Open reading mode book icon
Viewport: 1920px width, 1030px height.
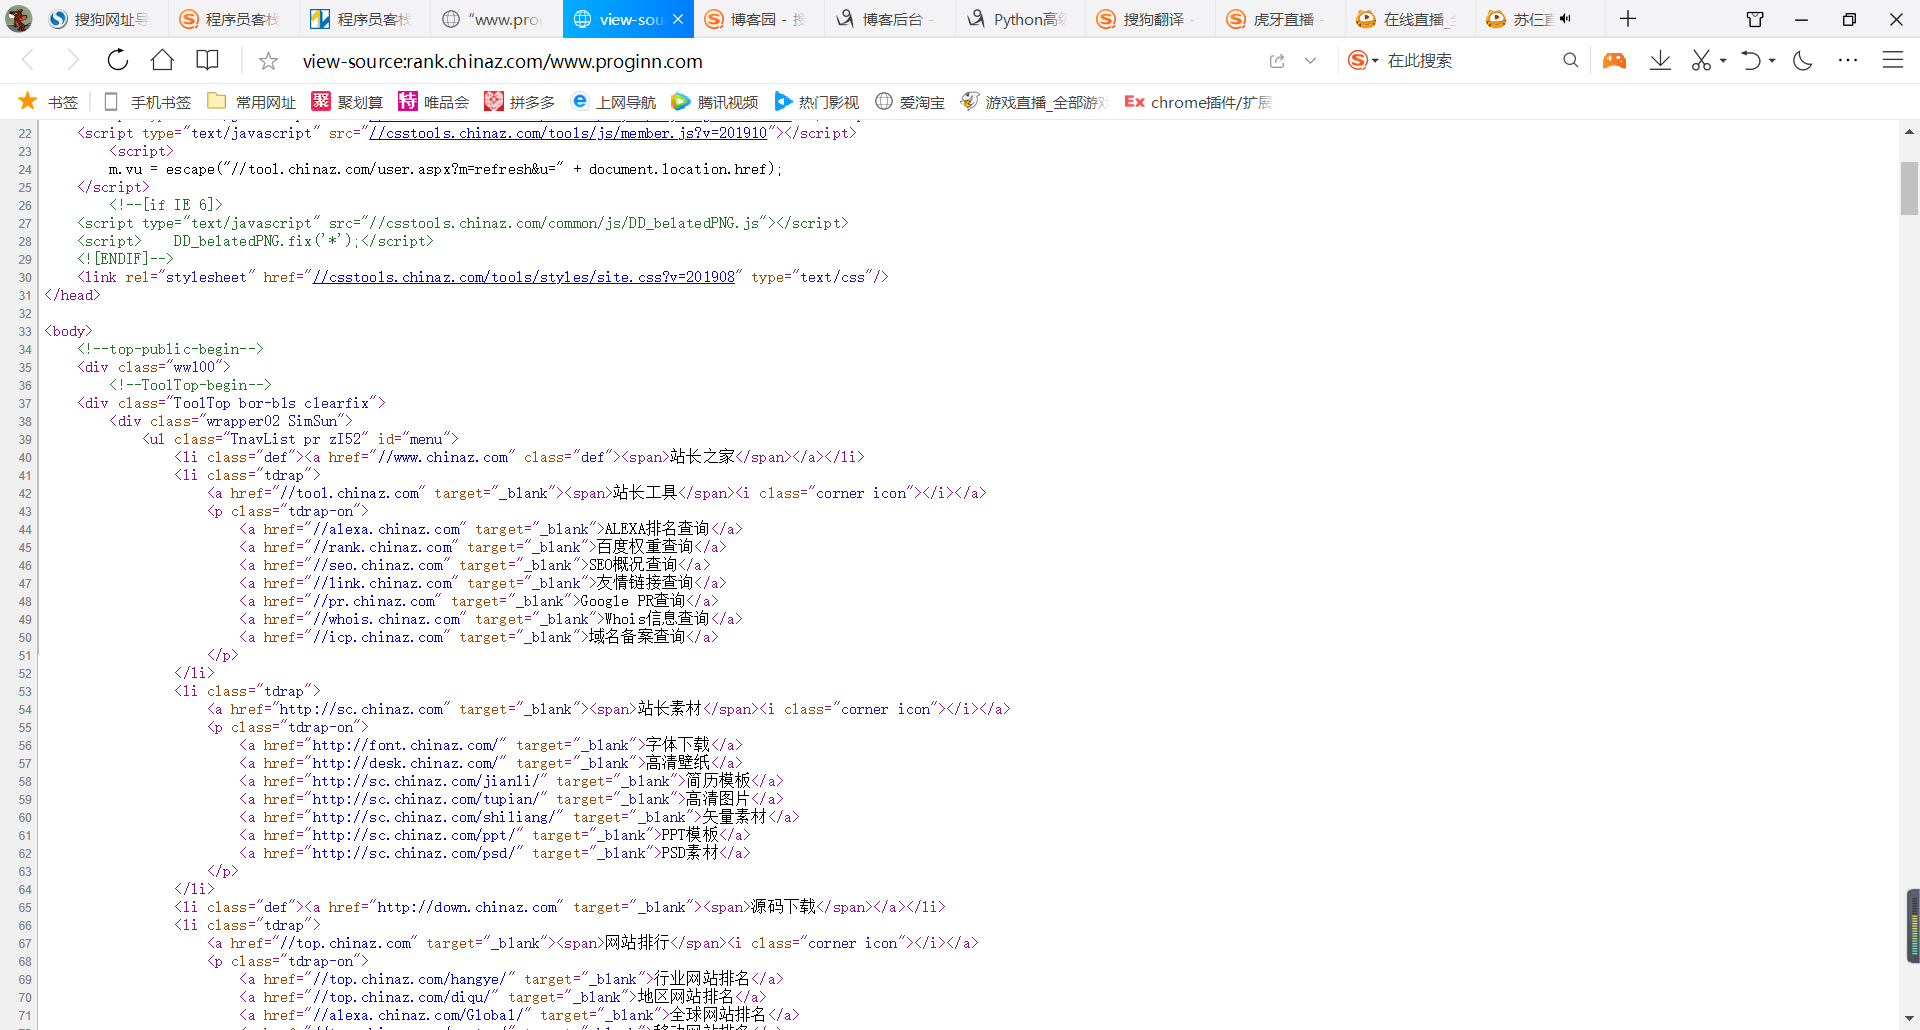coord(207,61)
